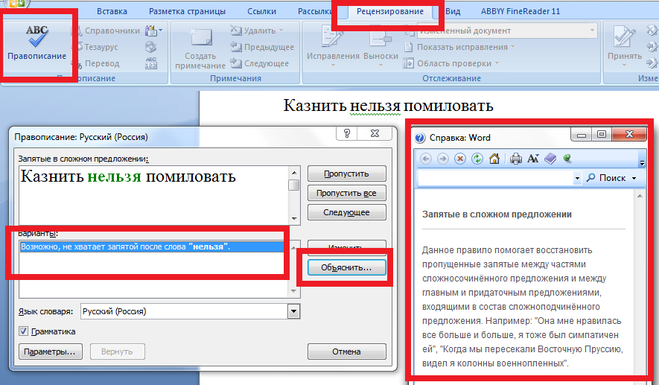Open the dropdown arrow right of Поиск button
659x385 pixels.
(x=634, y=178)
